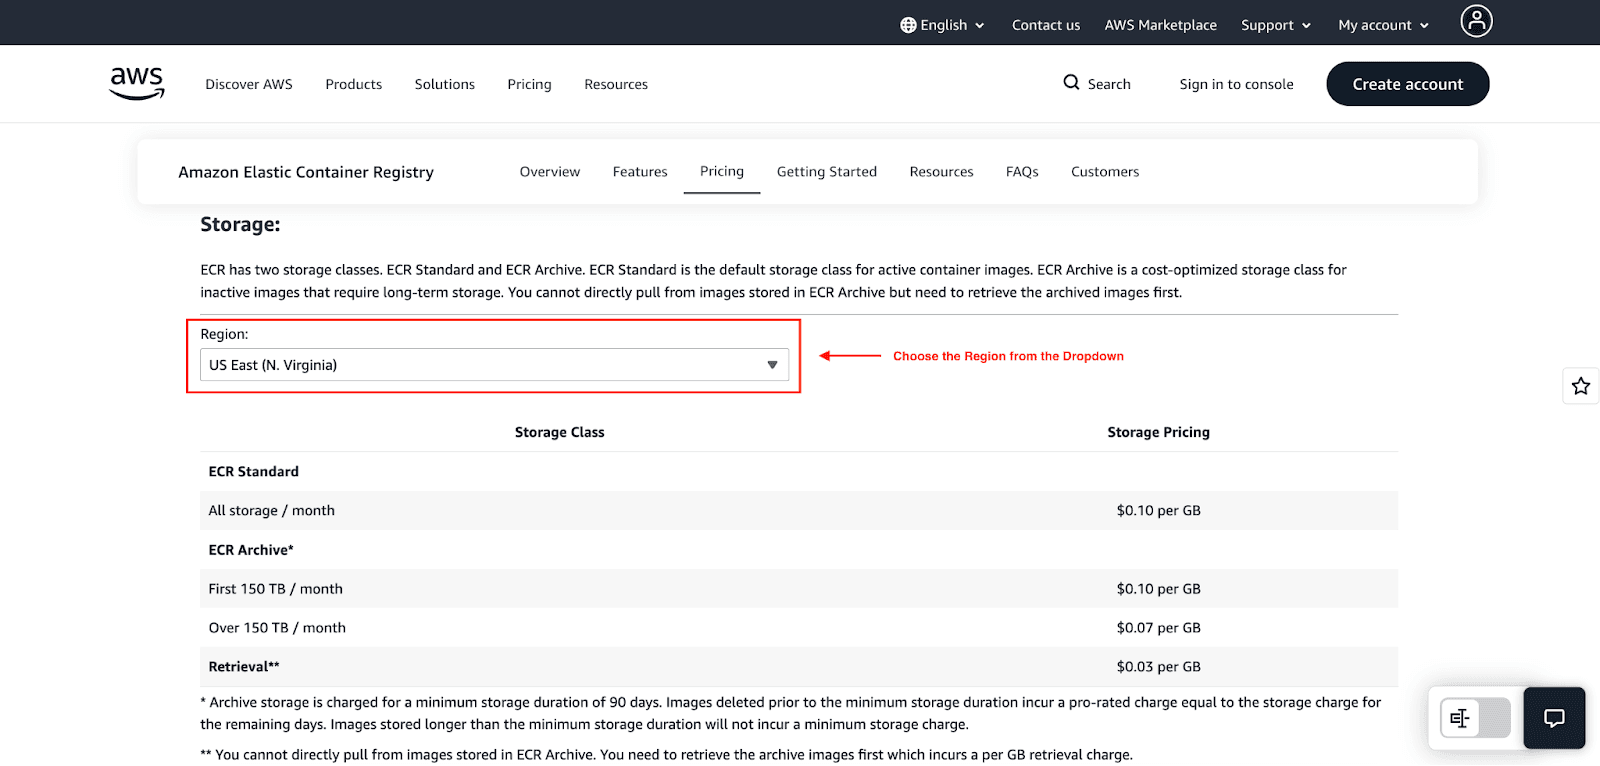Click the $0.07 per GB price

point(1158,628)
